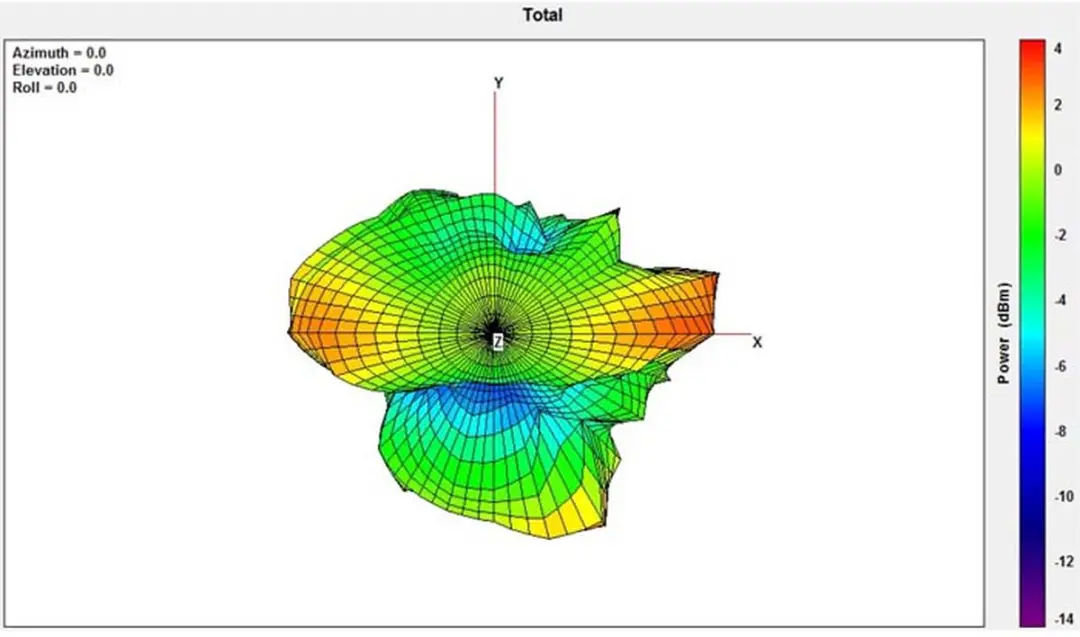The image size is (1080, 637).
Task: Click the colorbar tick value -2
Action: coord(1061,236)
